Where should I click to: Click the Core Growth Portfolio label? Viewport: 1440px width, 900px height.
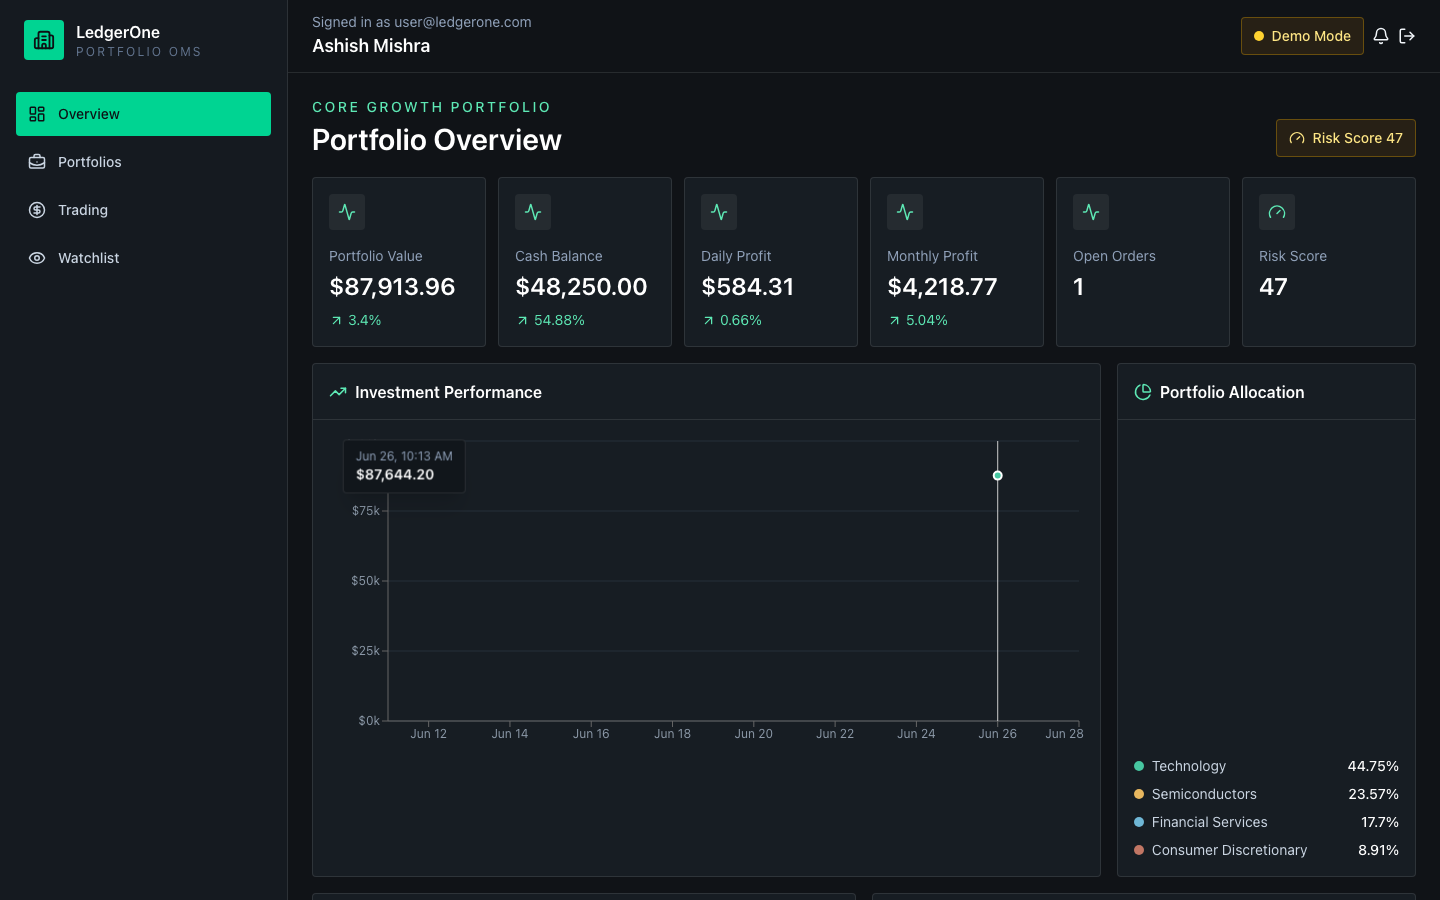click(x=432, y=107)
